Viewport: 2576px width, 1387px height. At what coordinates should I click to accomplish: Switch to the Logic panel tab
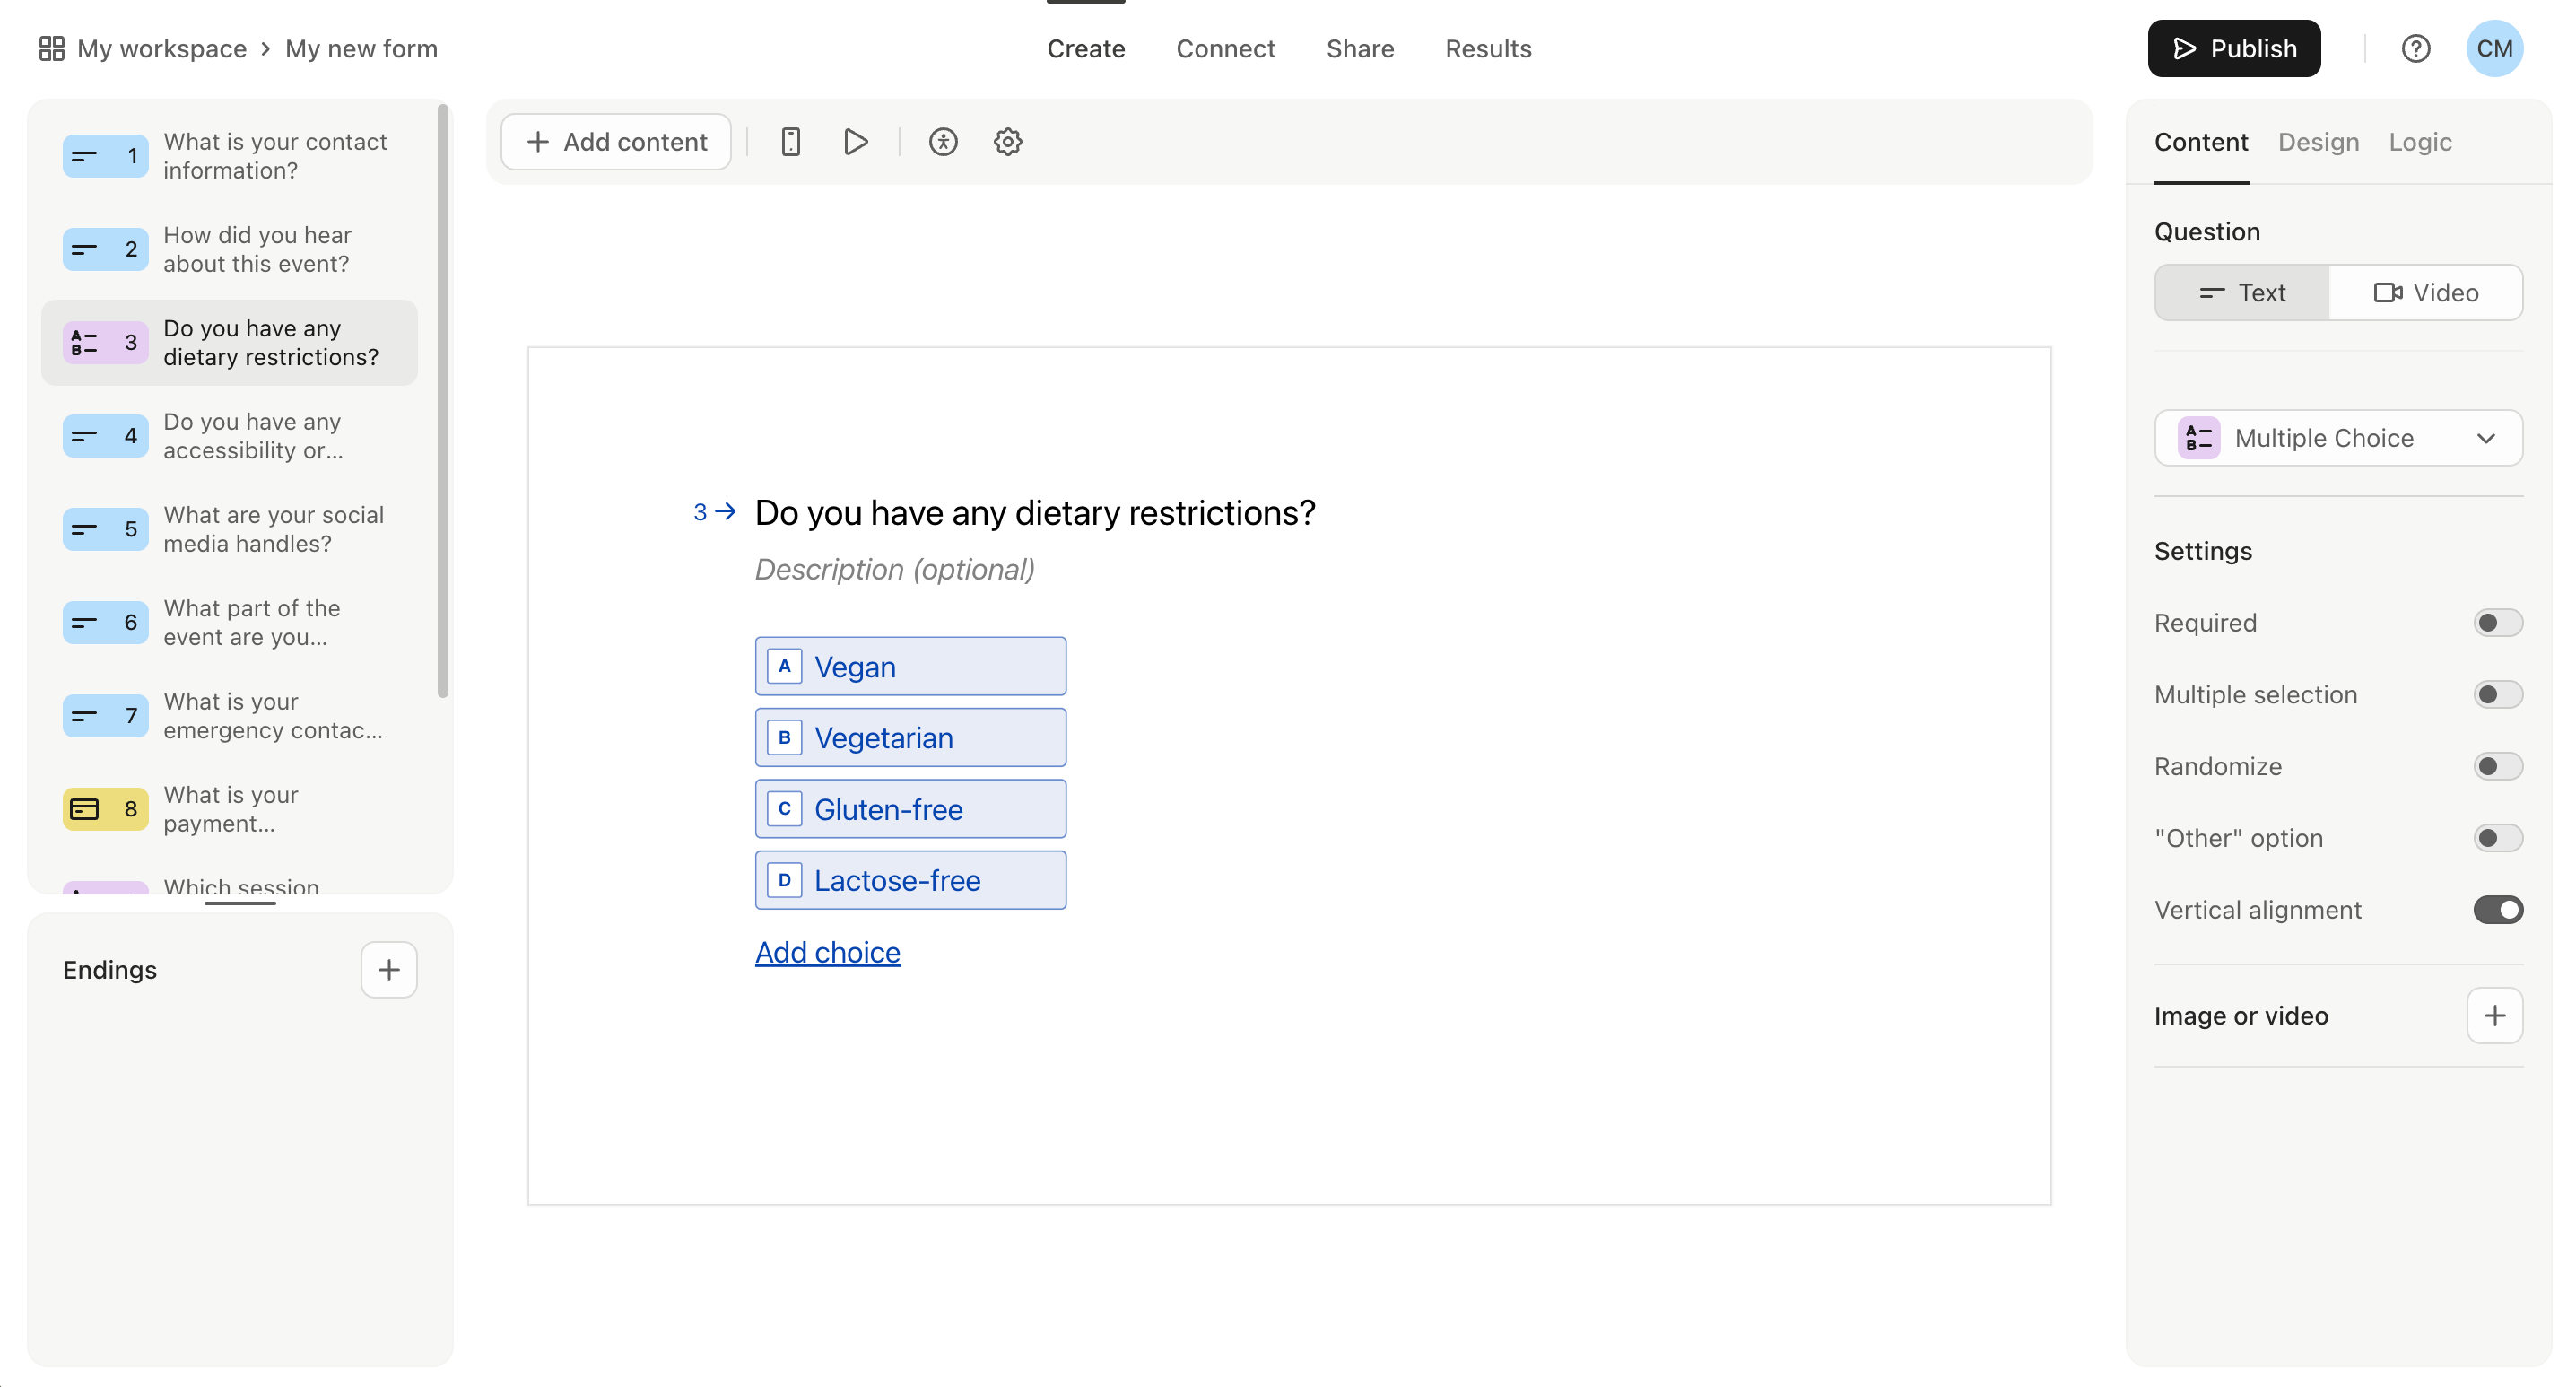tap(2420, 142)
